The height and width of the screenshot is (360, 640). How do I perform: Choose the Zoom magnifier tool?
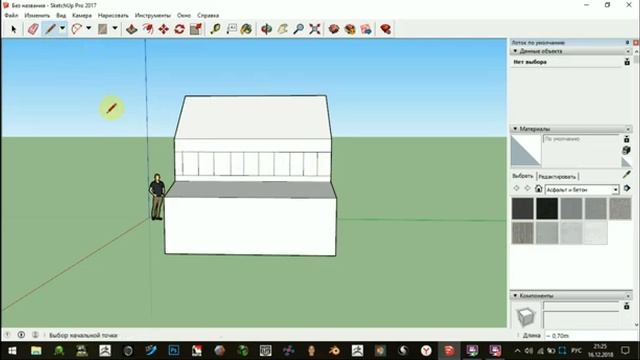click(x=299, y=29)
